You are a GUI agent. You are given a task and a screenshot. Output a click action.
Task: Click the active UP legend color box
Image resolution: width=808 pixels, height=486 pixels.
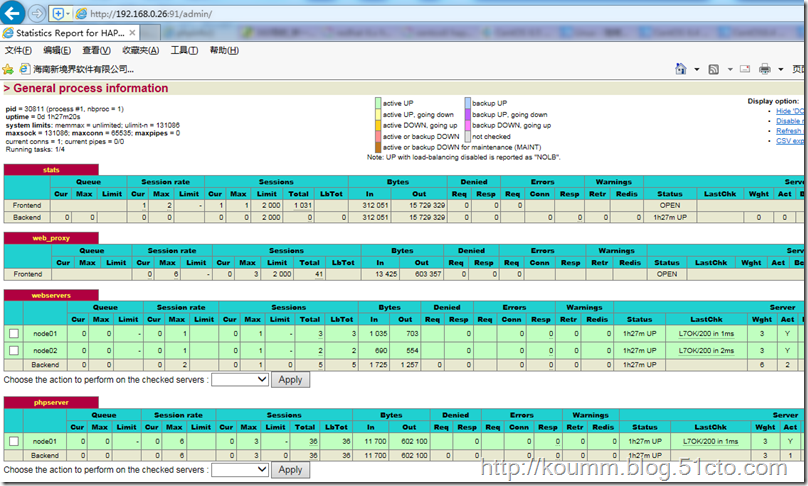coord(378,103)
